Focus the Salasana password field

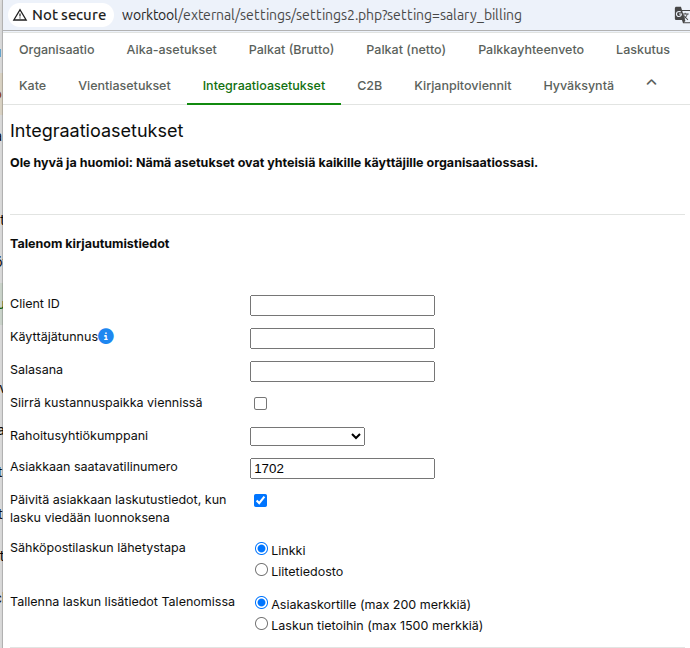tap(342, 371)
